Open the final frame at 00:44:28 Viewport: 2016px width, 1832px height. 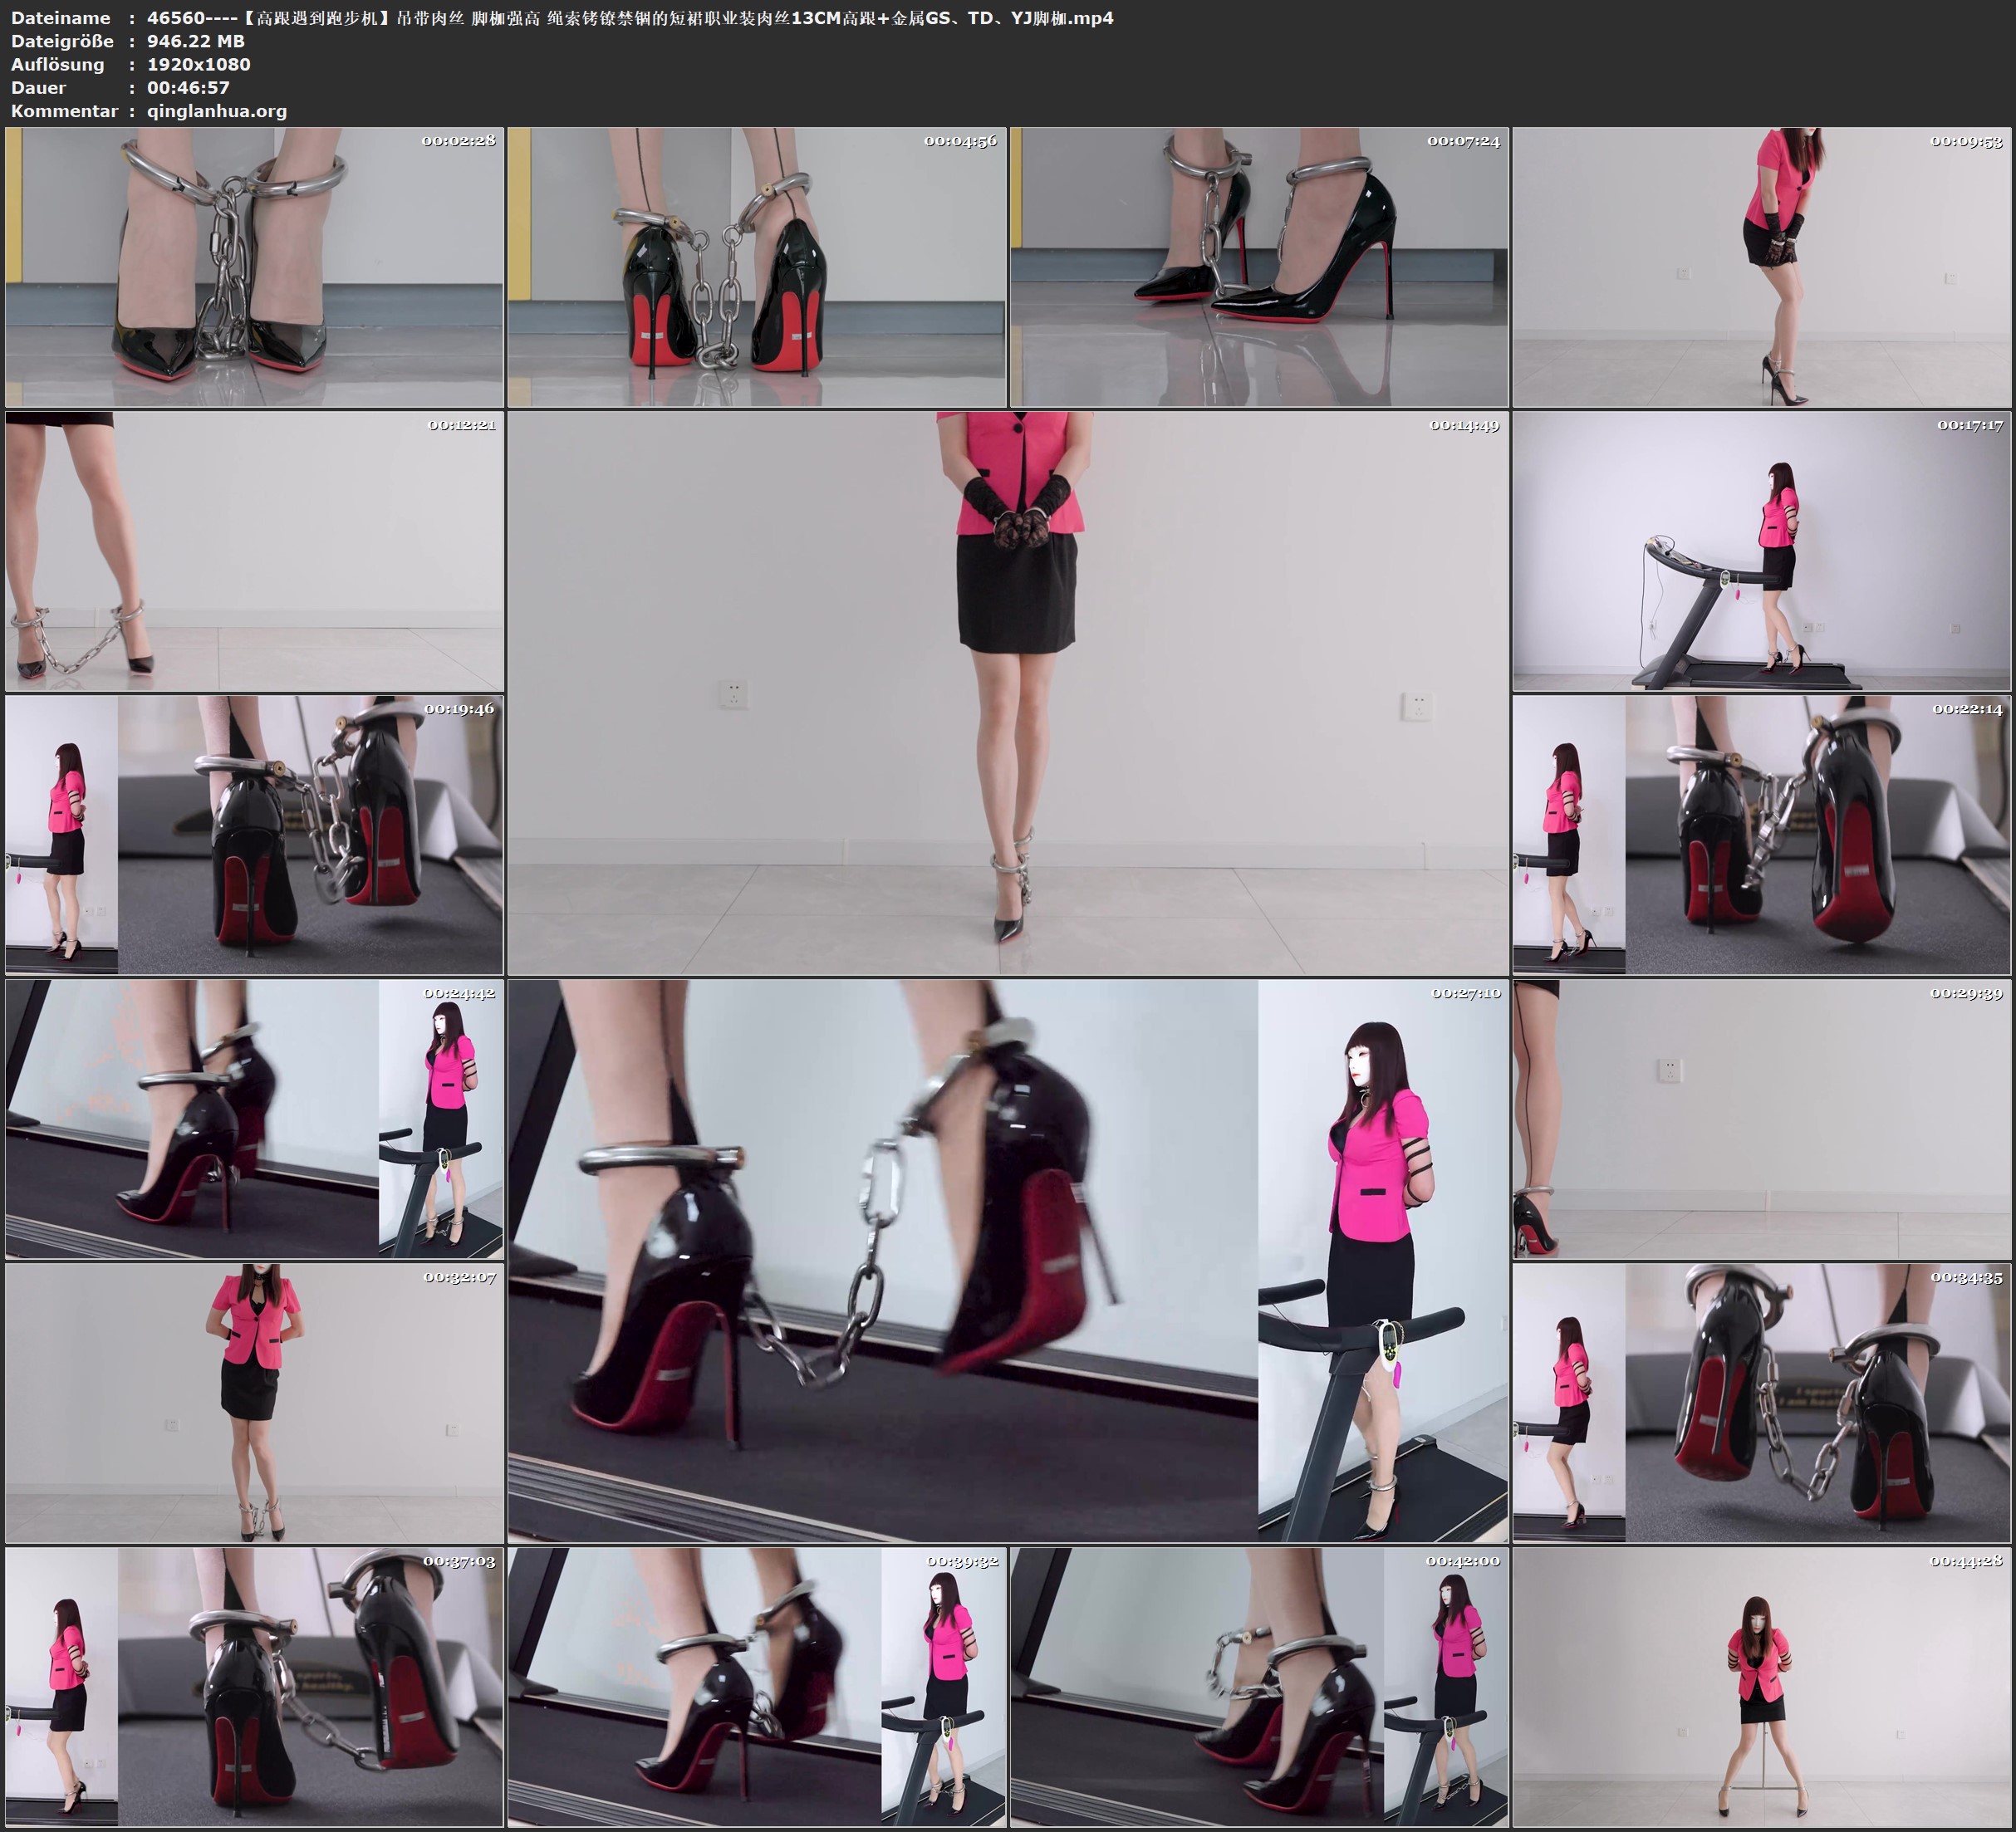click(x=1761, y=1687)
